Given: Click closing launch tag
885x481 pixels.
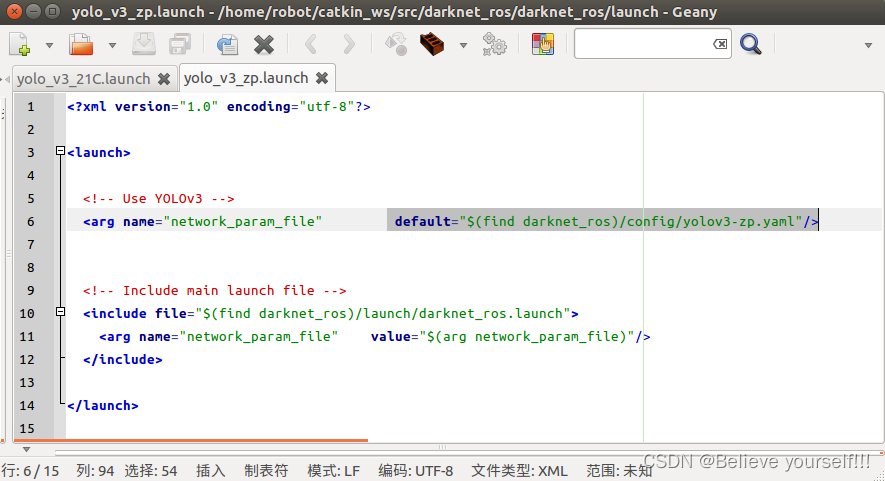Looking at the screenshot, I should click(x=103, y=405).
